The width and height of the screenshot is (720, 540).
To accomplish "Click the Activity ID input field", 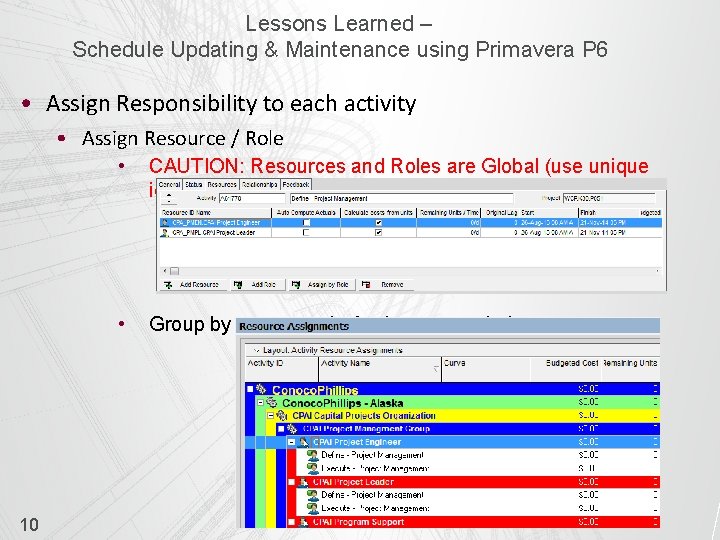I will pos(252,198).
